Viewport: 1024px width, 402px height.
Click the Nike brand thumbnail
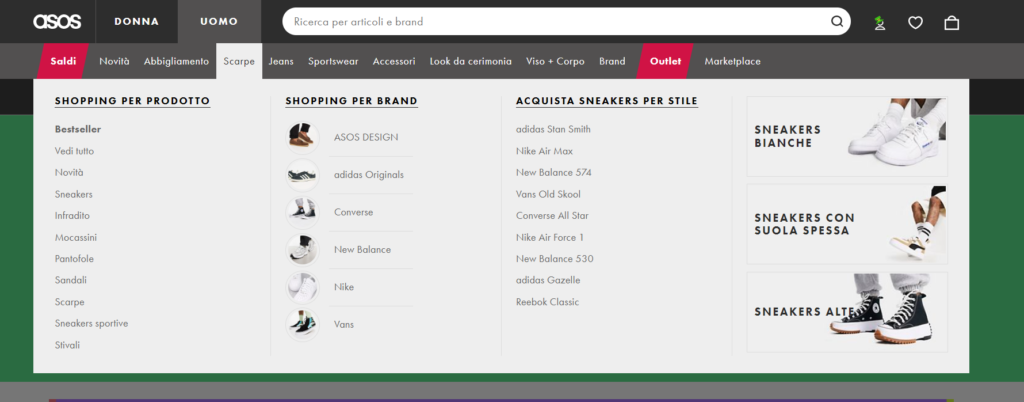pos(302,286)
